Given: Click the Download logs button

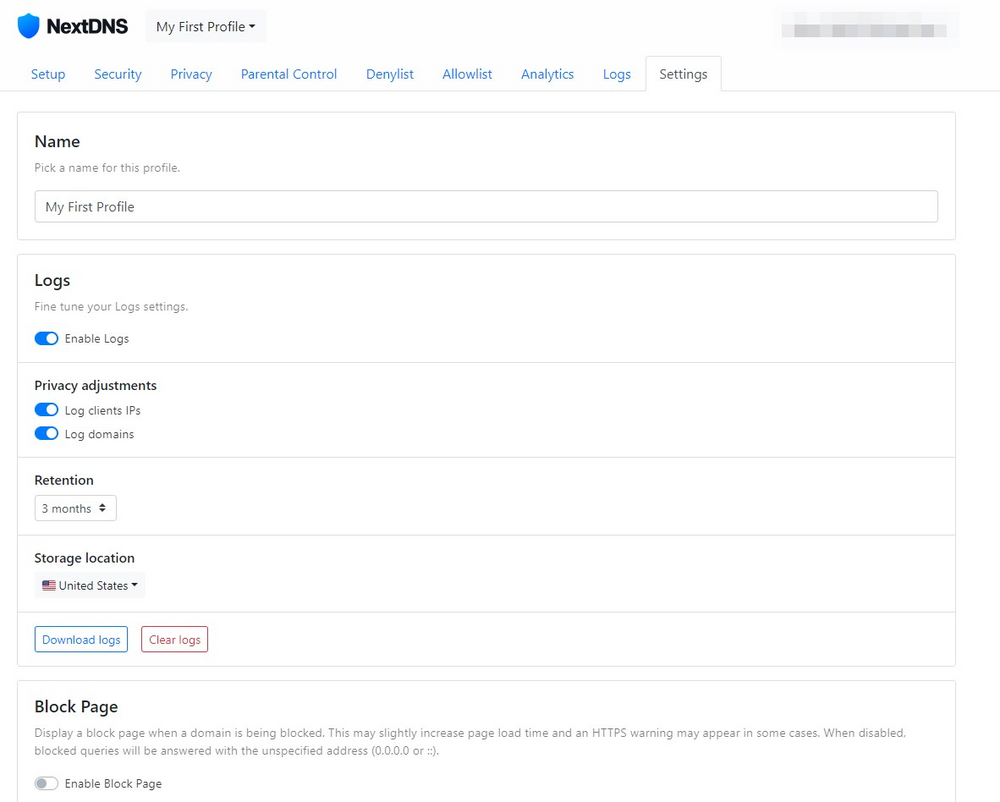Looking at the screenshot, I should point(80,639).
